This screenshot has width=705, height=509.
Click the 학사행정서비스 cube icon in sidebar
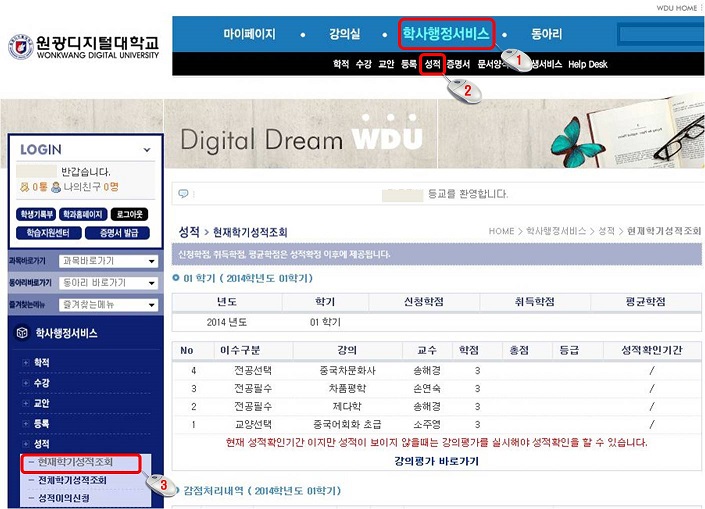pyautogui.click(x=21, y=333)
